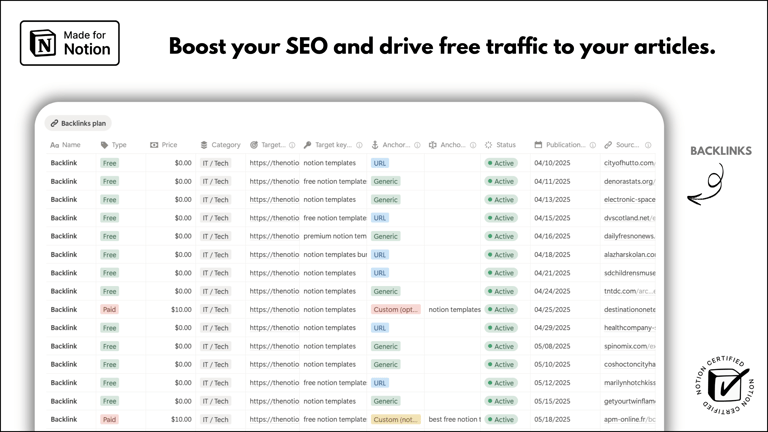Image resolution: width=768 pixels, height=432 pixels.
Task: Open info icon beside Target keyword column
Action: coord(359,145)
